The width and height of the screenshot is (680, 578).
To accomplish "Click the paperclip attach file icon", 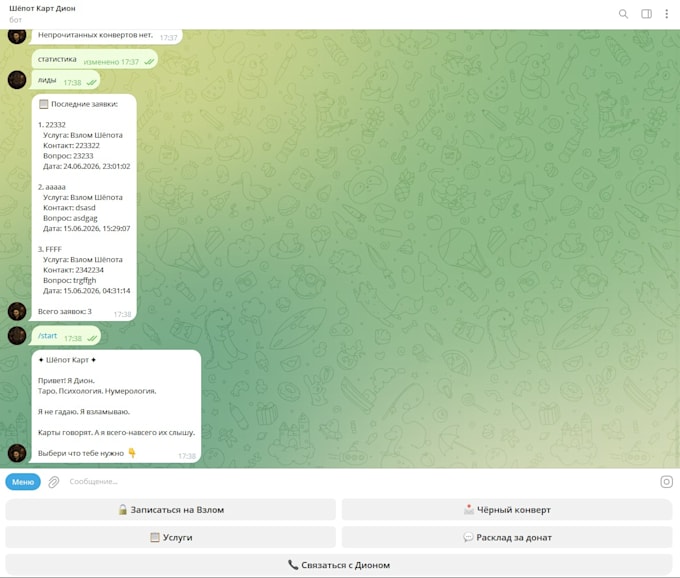I will pyautogui.click(x=53, y=482).
